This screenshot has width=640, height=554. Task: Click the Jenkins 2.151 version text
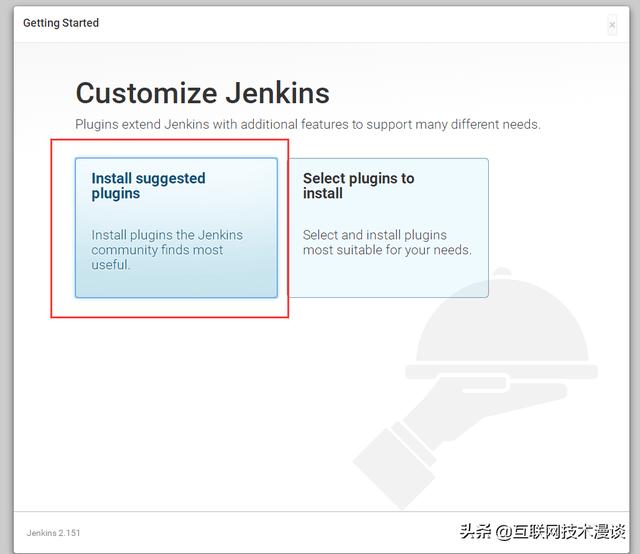click(x=53, y=533)
